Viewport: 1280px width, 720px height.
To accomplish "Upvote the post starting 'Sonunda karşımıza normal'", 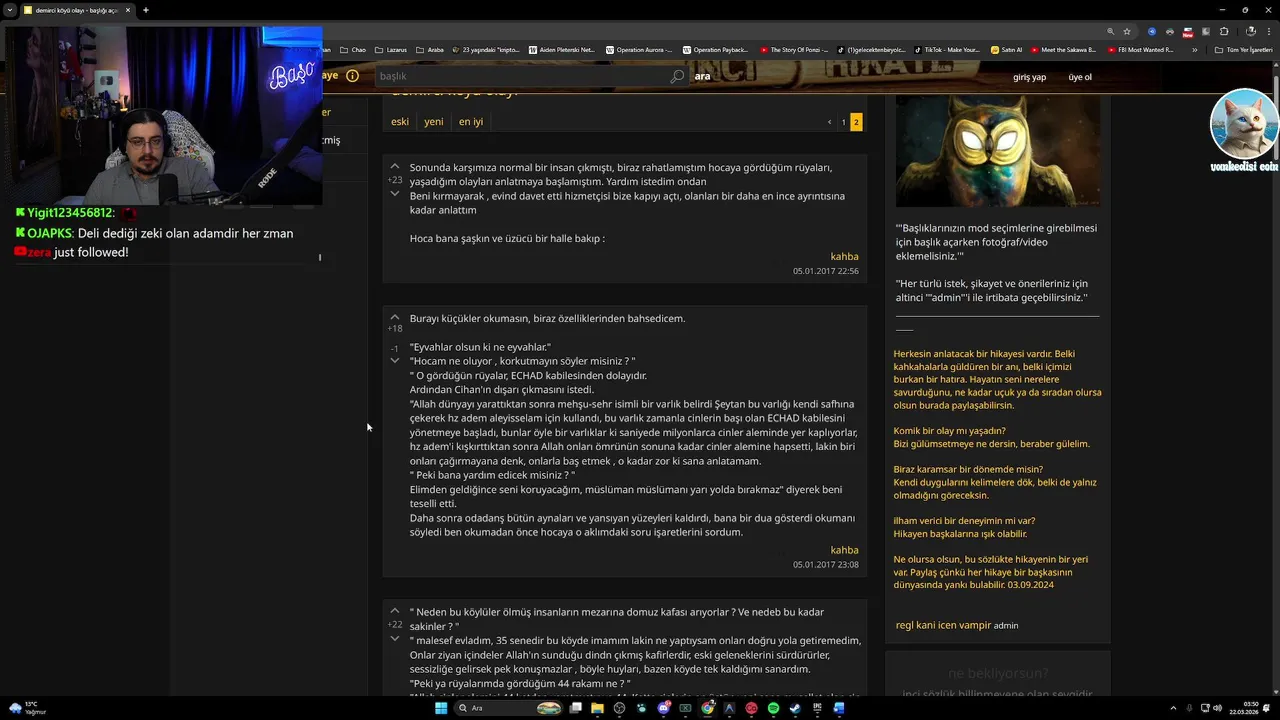I will point(394,166).
